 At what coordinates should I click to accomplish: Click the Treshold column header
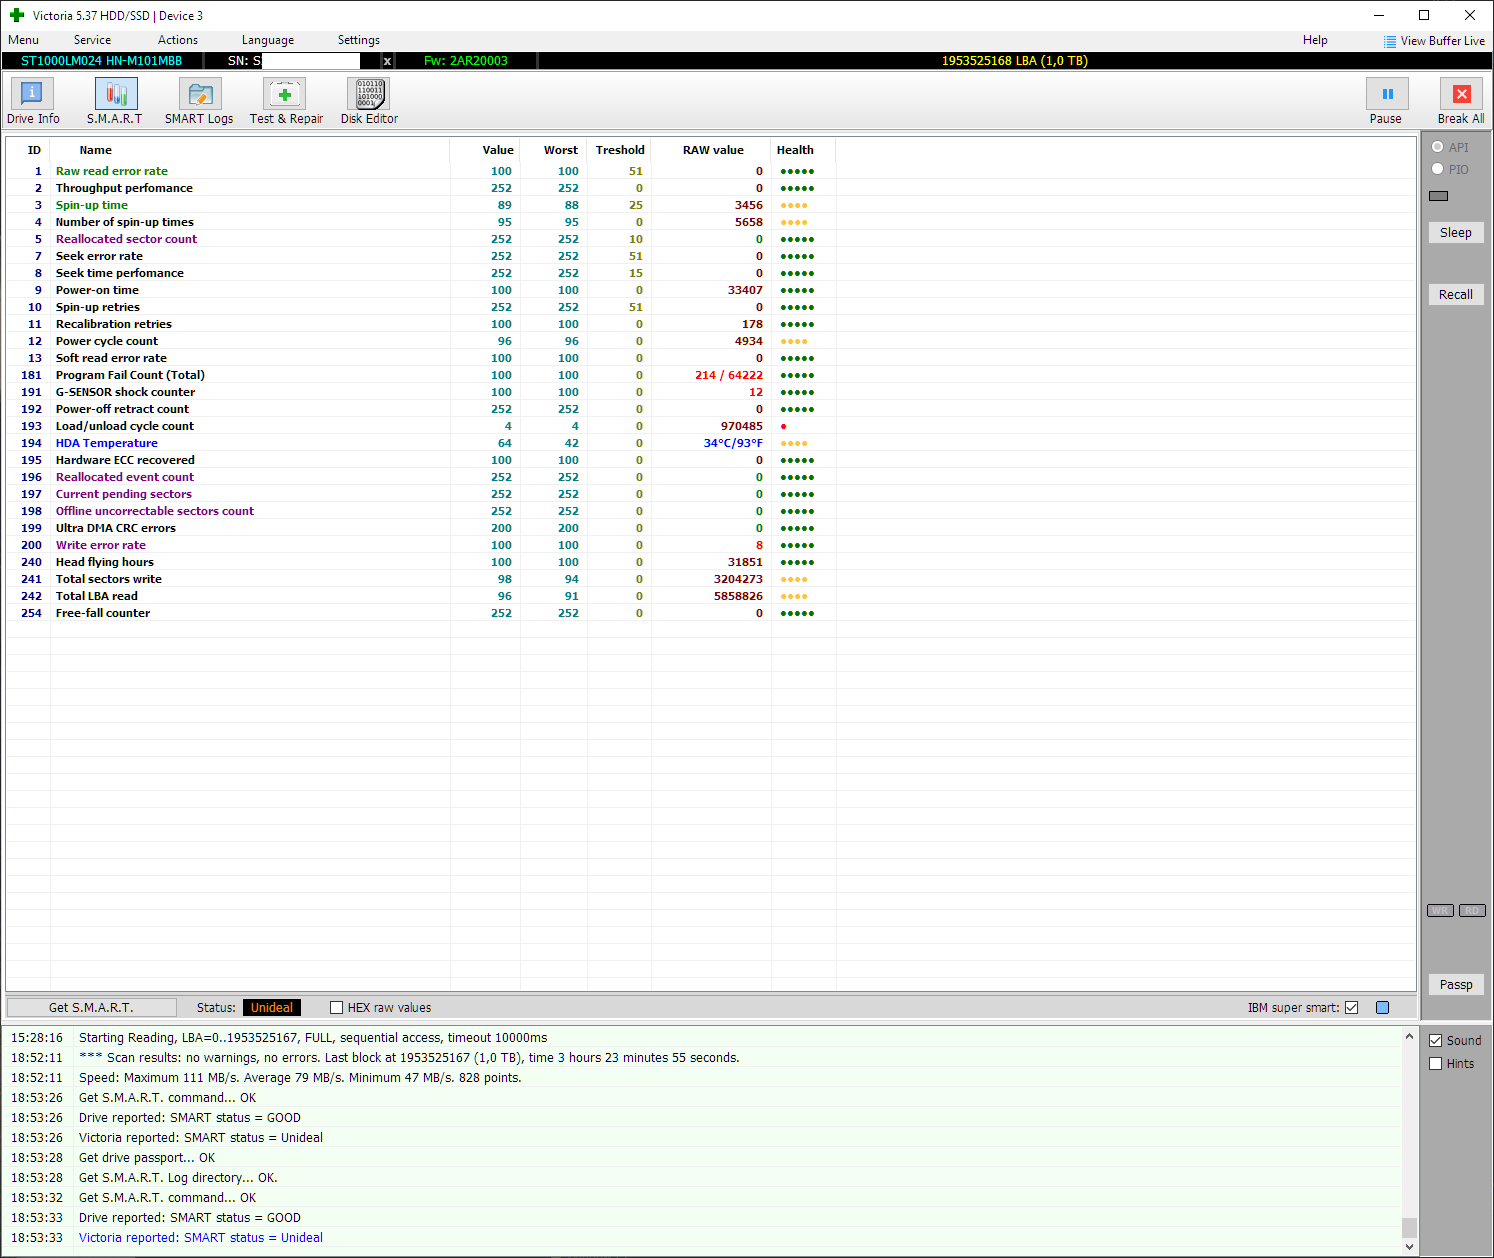620,150
